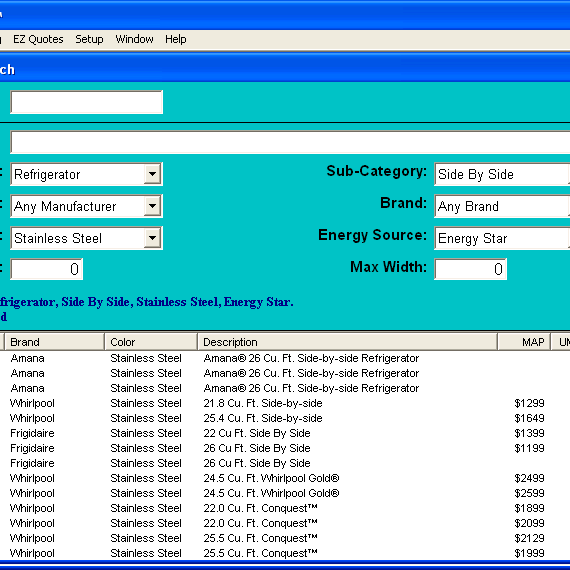570x570 pixels.
Task: Open the Window menu
Action: (134, 39)
